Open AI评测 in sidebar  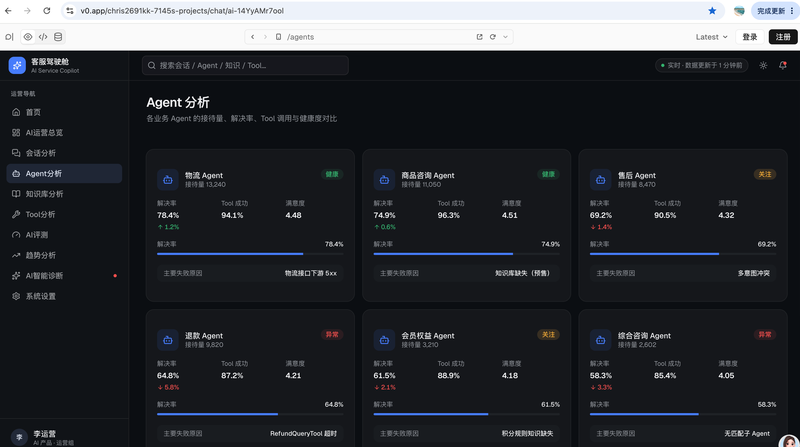pos(64,235)
